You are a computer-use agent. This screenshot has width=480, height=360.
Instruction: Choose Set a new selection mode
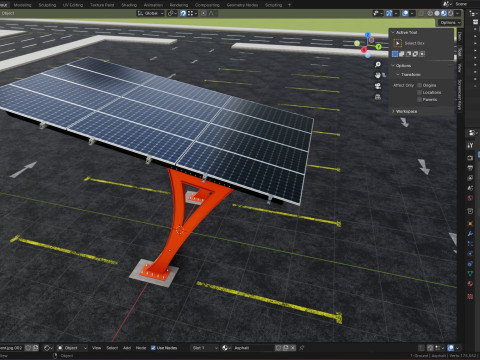tap(395, 54)
